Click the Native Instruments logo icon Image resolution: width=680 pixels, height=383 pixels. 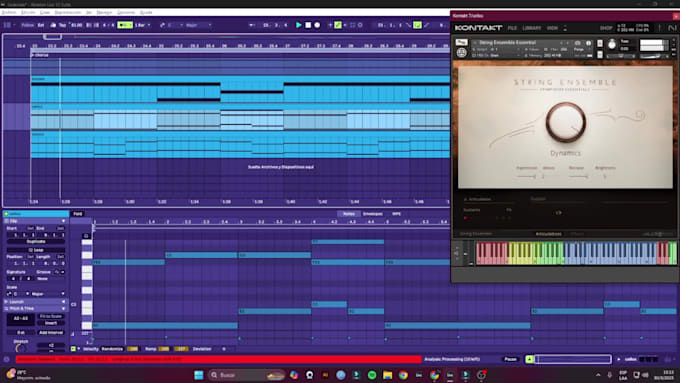coord(672,28)
